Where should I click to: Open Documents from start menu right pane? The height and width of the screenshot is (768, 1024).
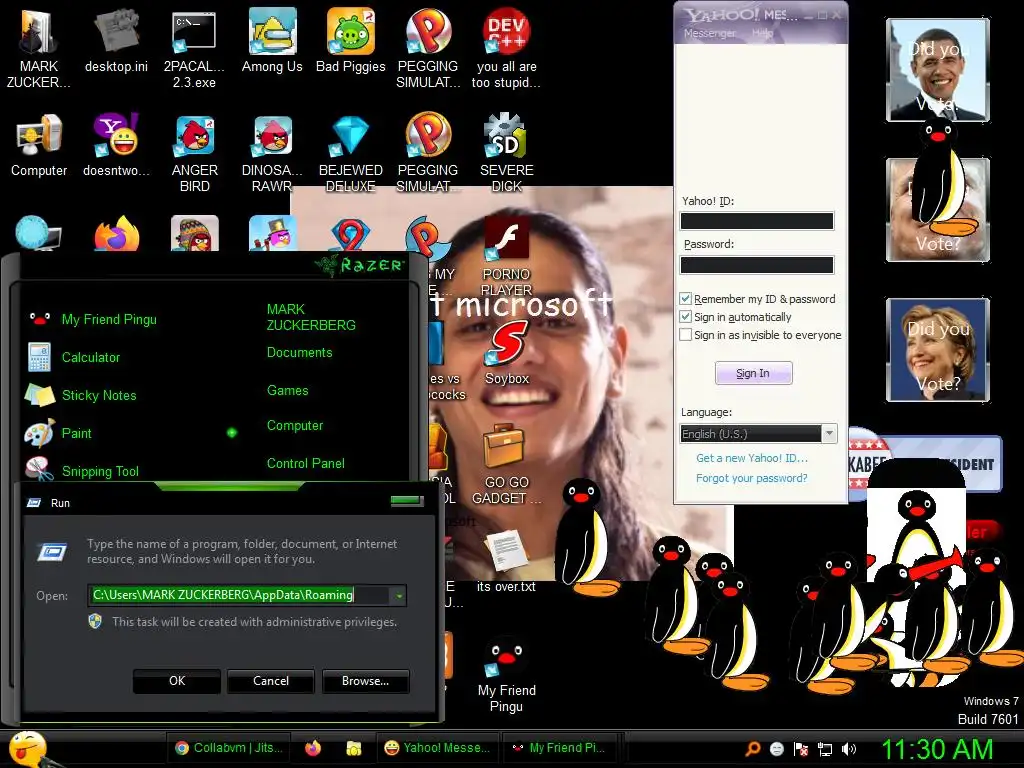point(299,353)
